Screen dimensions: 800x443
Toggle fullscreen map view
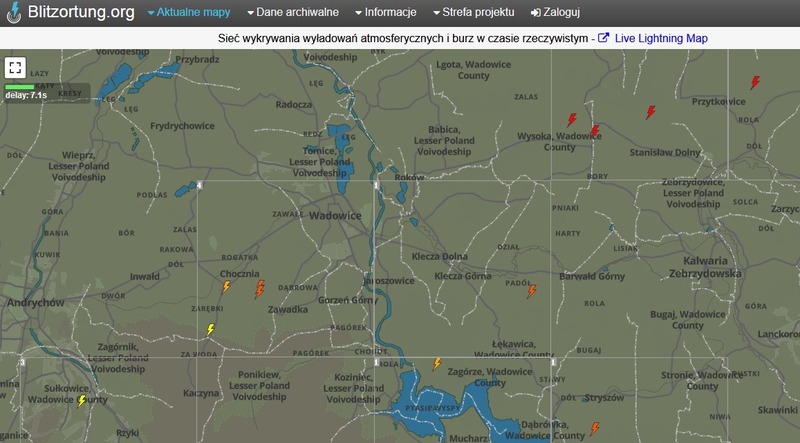[x=15, y=68]
